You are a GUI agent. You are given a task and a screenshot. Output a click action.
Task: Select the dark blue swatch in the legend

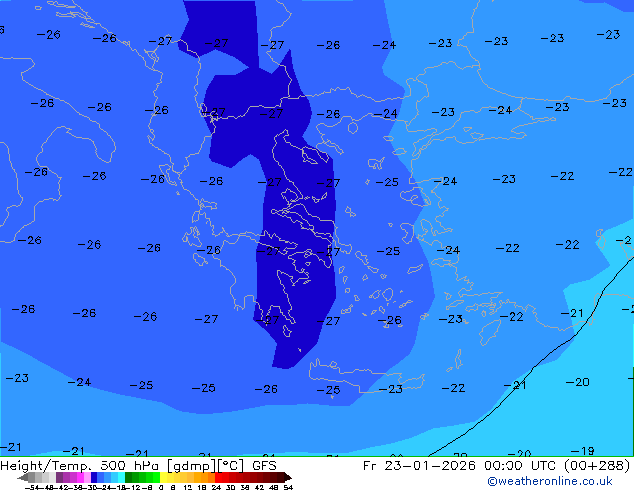coord(94,477)
